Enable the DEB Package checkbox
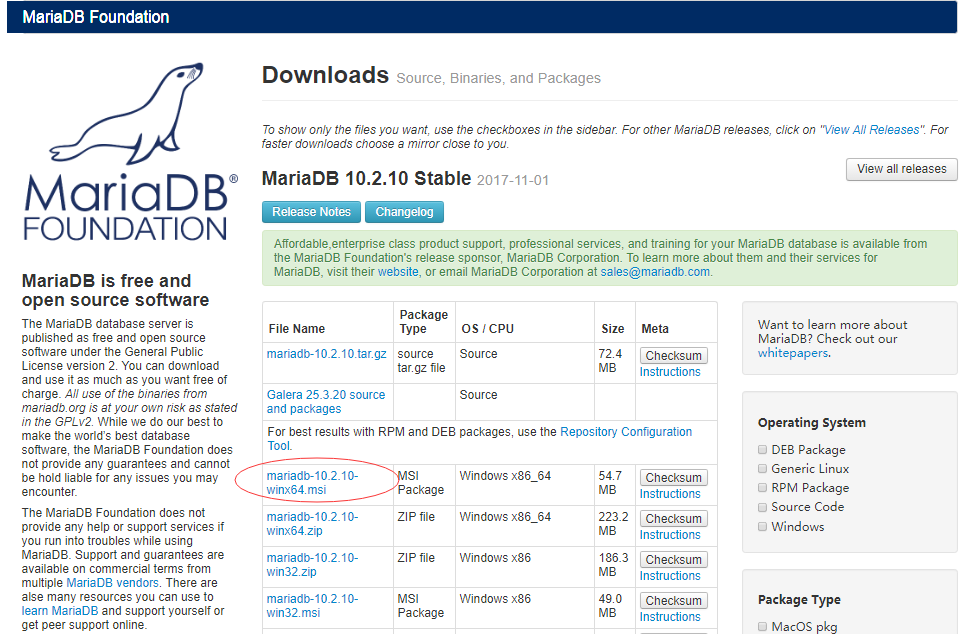964x634 pixels. [763, 450]
